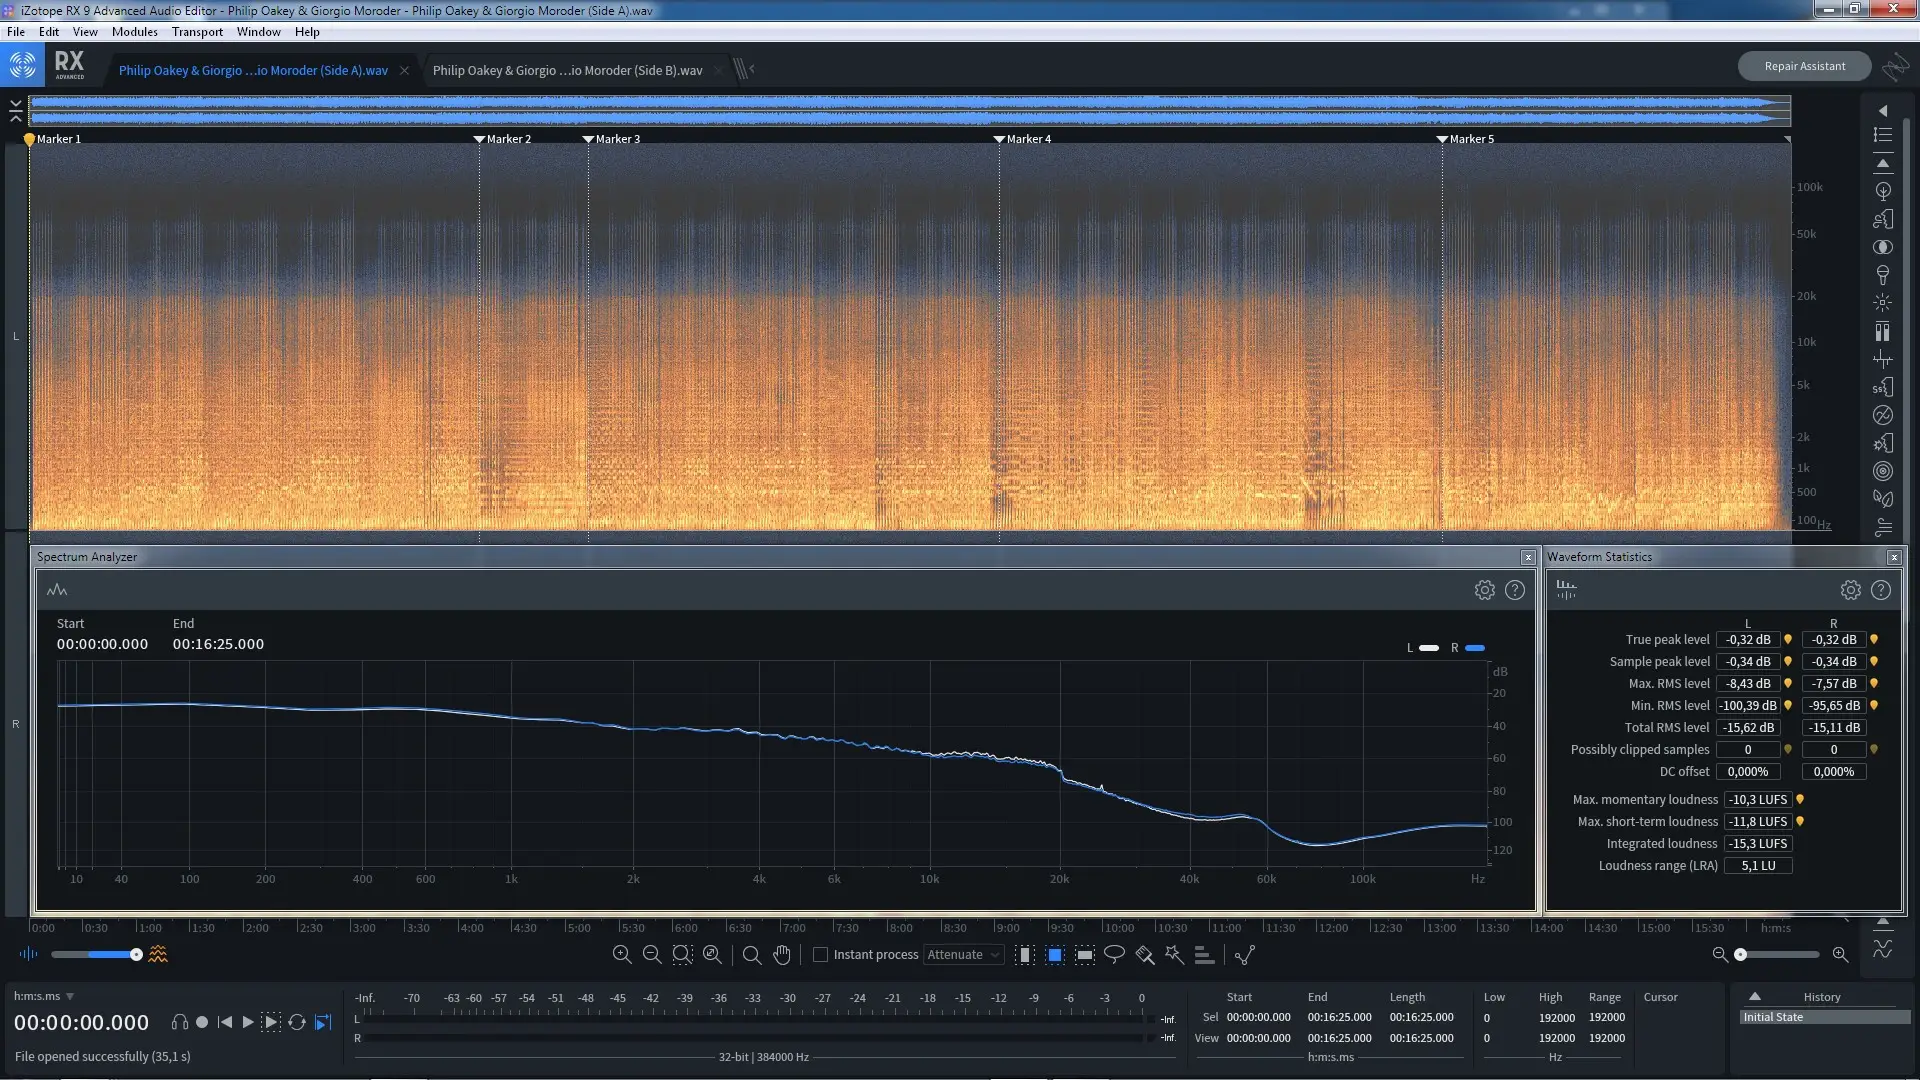The width and height of the screenshot is (1920, 1080).
Task: Open the Dialogue Isolate microphone module
Action: point(1883,275)
